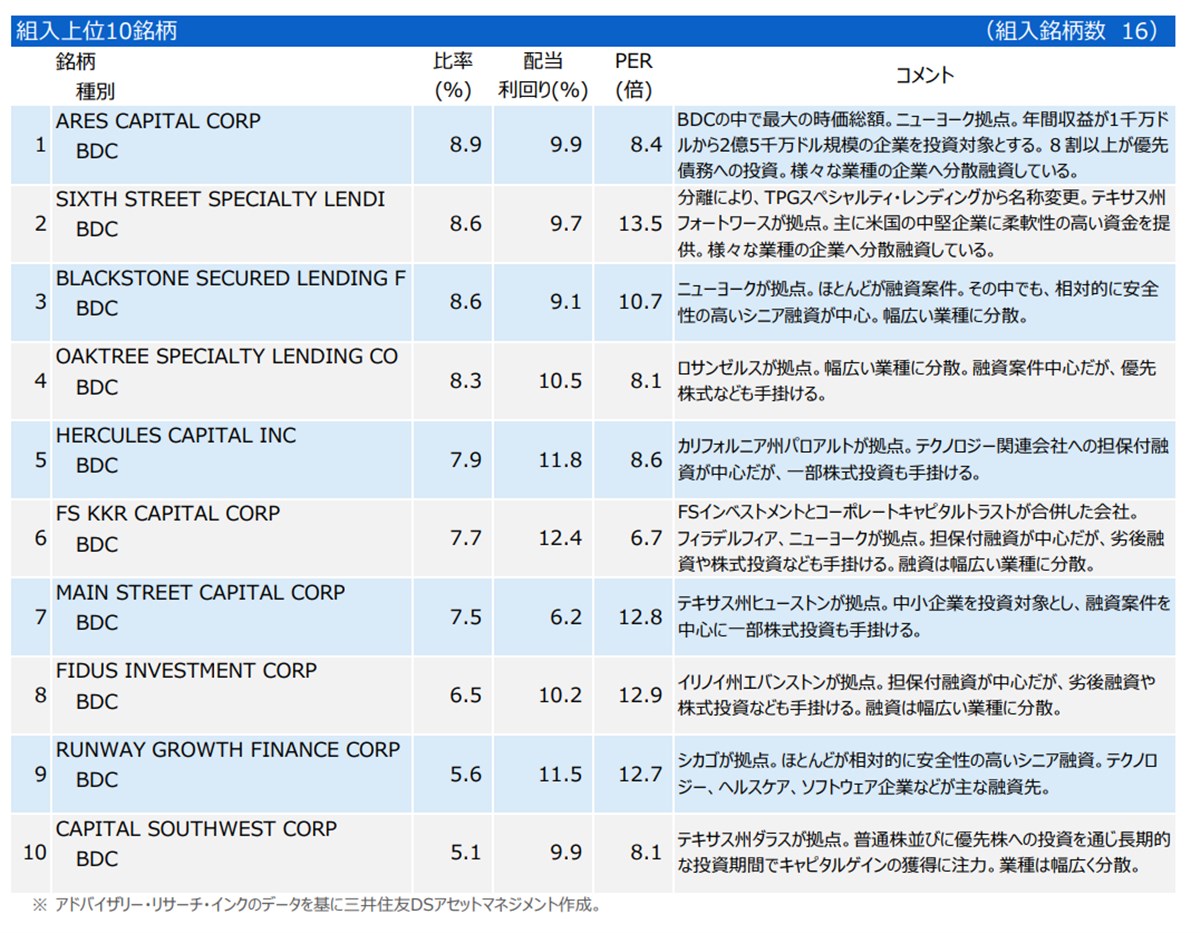Viewport: 1200px width, 933px height.
Task: Click dividend yield 10.5 for Oaktree
Action: (x=560, y=381)
